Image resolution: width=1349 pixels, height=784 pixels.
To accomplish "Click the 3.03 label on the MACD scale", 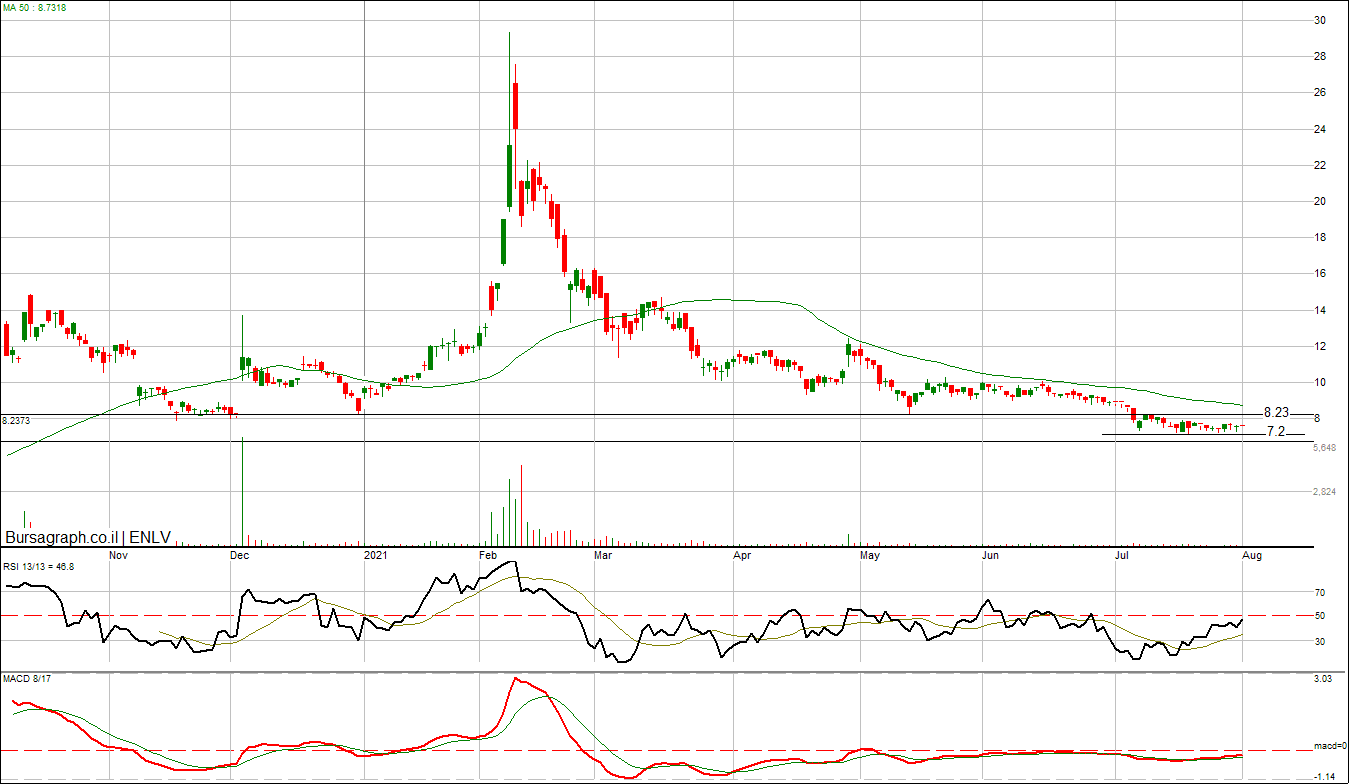I will [x=1323, y=680].
